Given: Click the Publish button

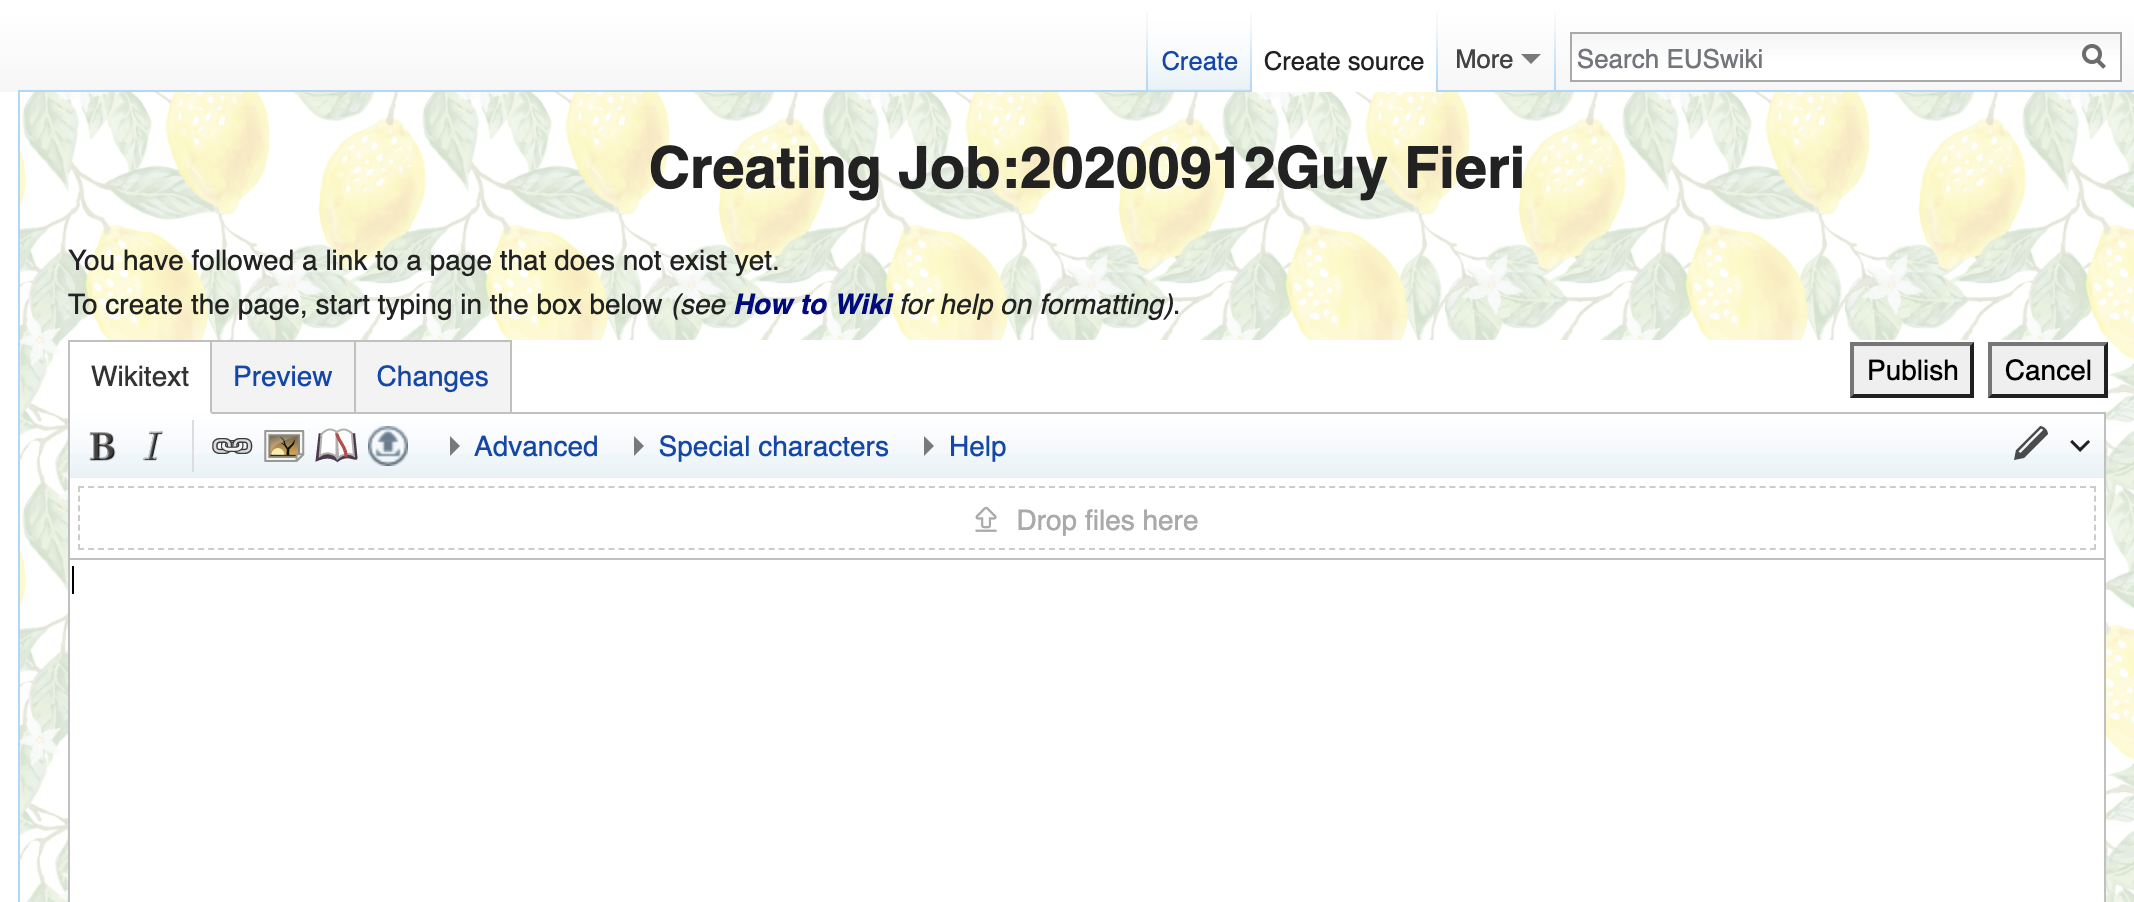Looking at the screenshot, I should click(x=1912, y=370).
